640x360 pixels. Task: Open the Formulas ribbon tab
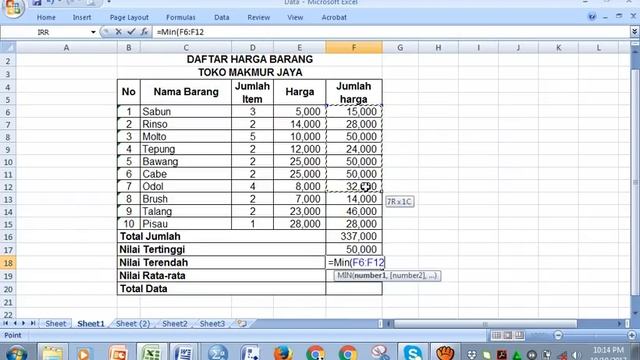(181, 18)
